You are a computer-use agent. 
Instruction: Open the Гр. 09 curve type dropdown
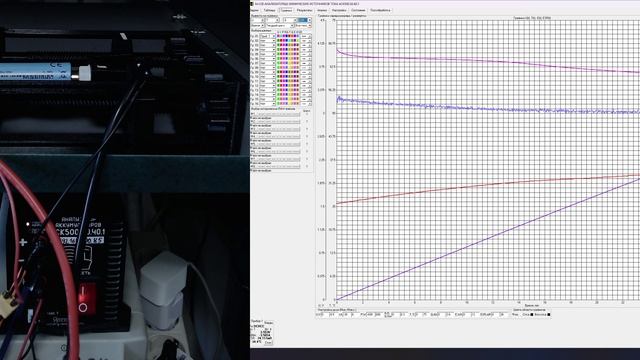pyautogui.click(x=267, y=72)
